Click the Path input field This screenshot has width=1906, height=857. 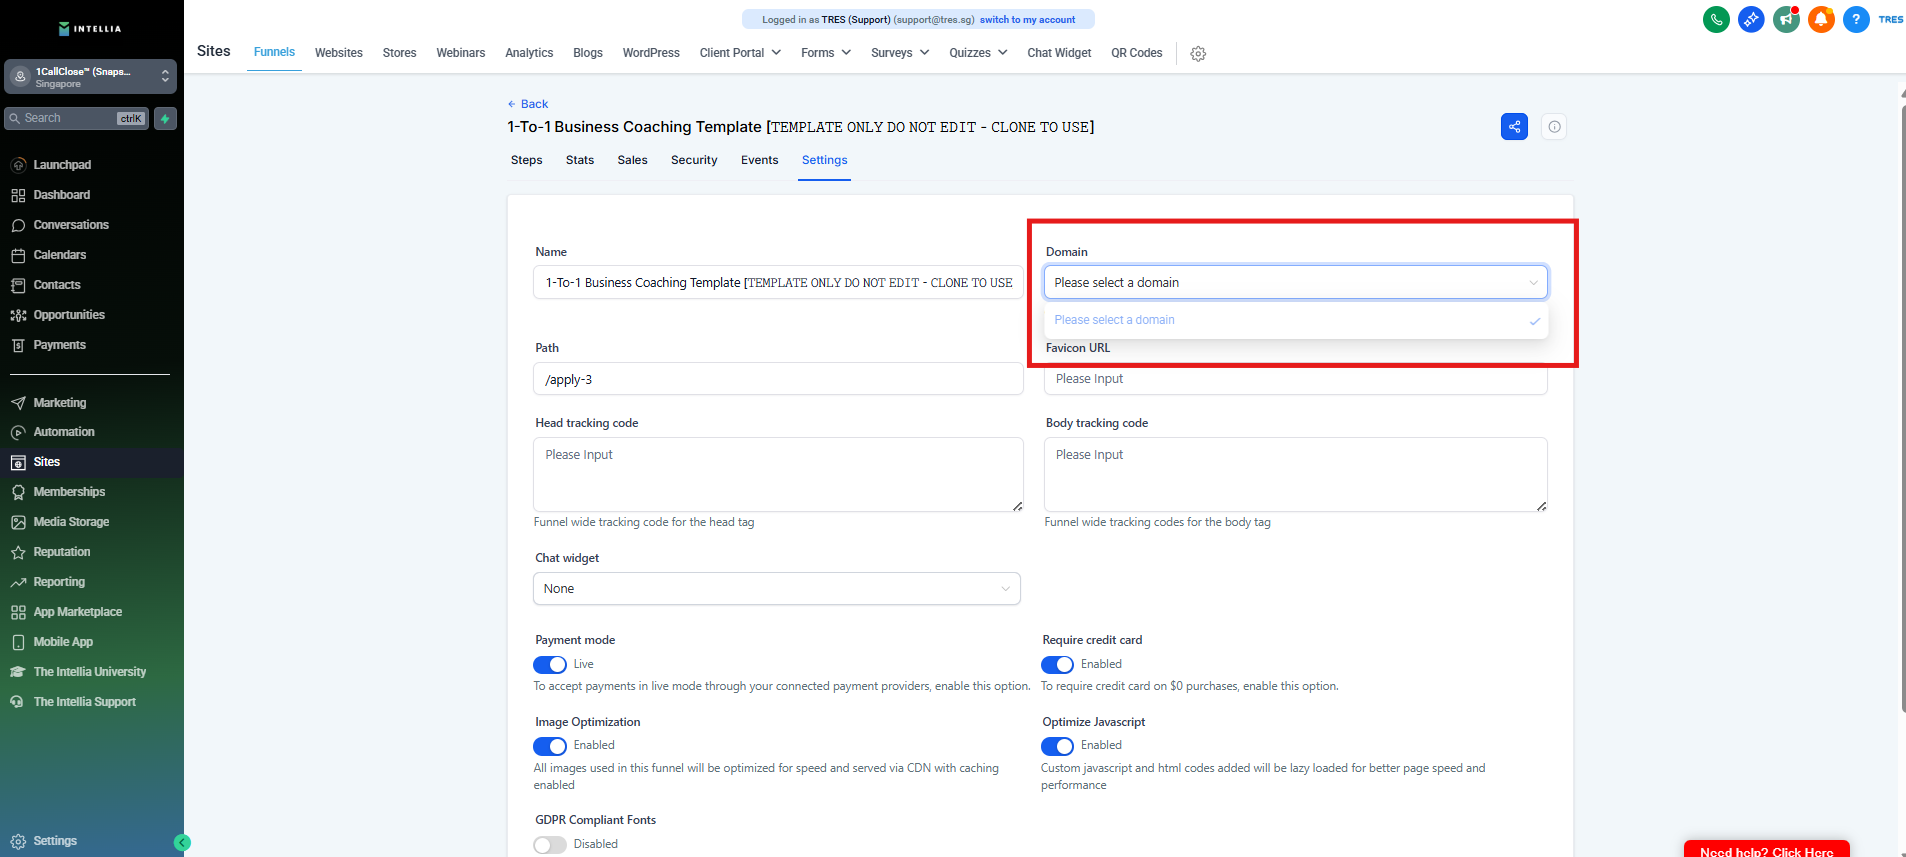click(x=778, y=379)
